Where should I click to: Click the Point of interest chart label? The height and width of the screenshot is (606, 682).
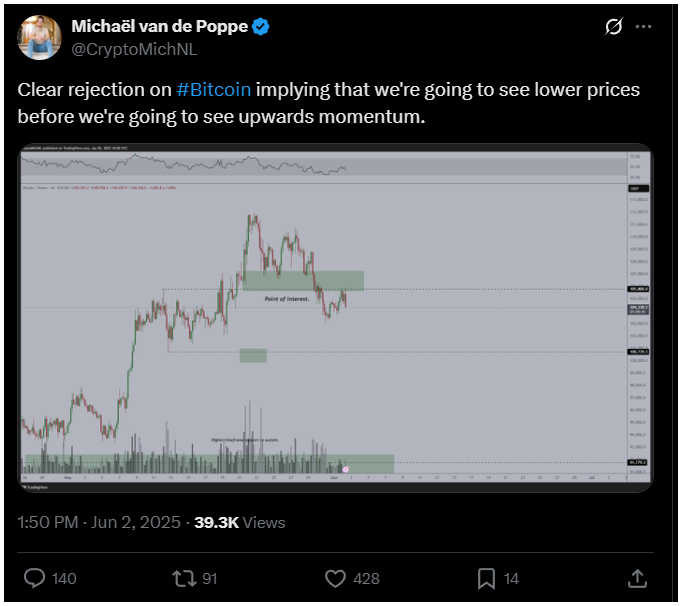(x=287, y=299)
